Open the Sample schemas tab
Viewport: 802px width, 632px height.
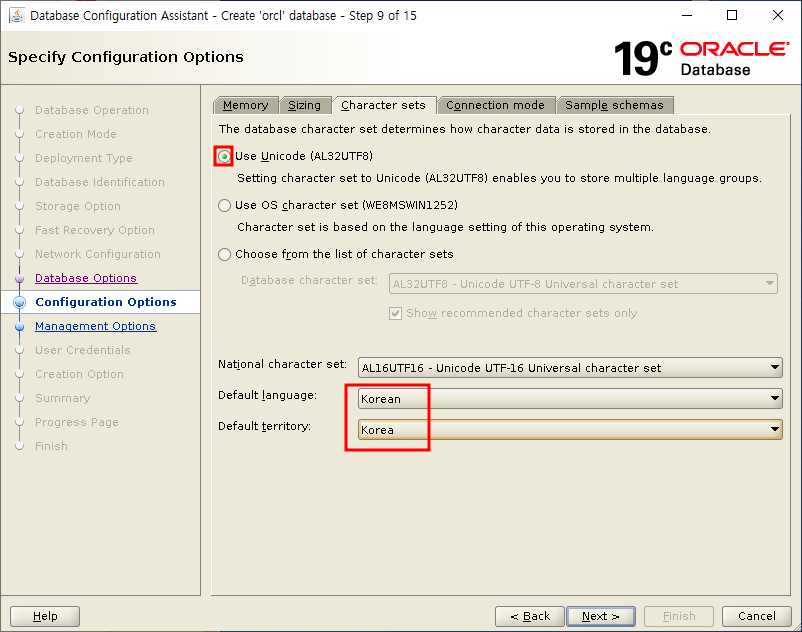pos(614,105)
